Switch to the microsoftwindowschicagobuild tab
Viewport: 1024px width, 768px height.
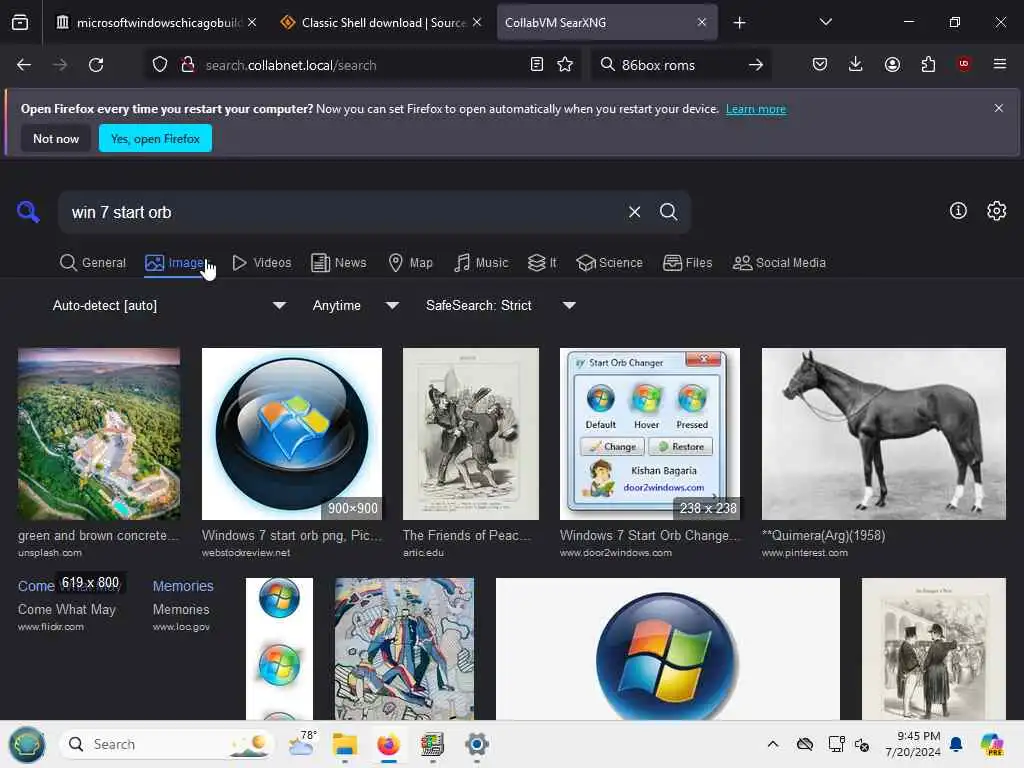(155, 23)
